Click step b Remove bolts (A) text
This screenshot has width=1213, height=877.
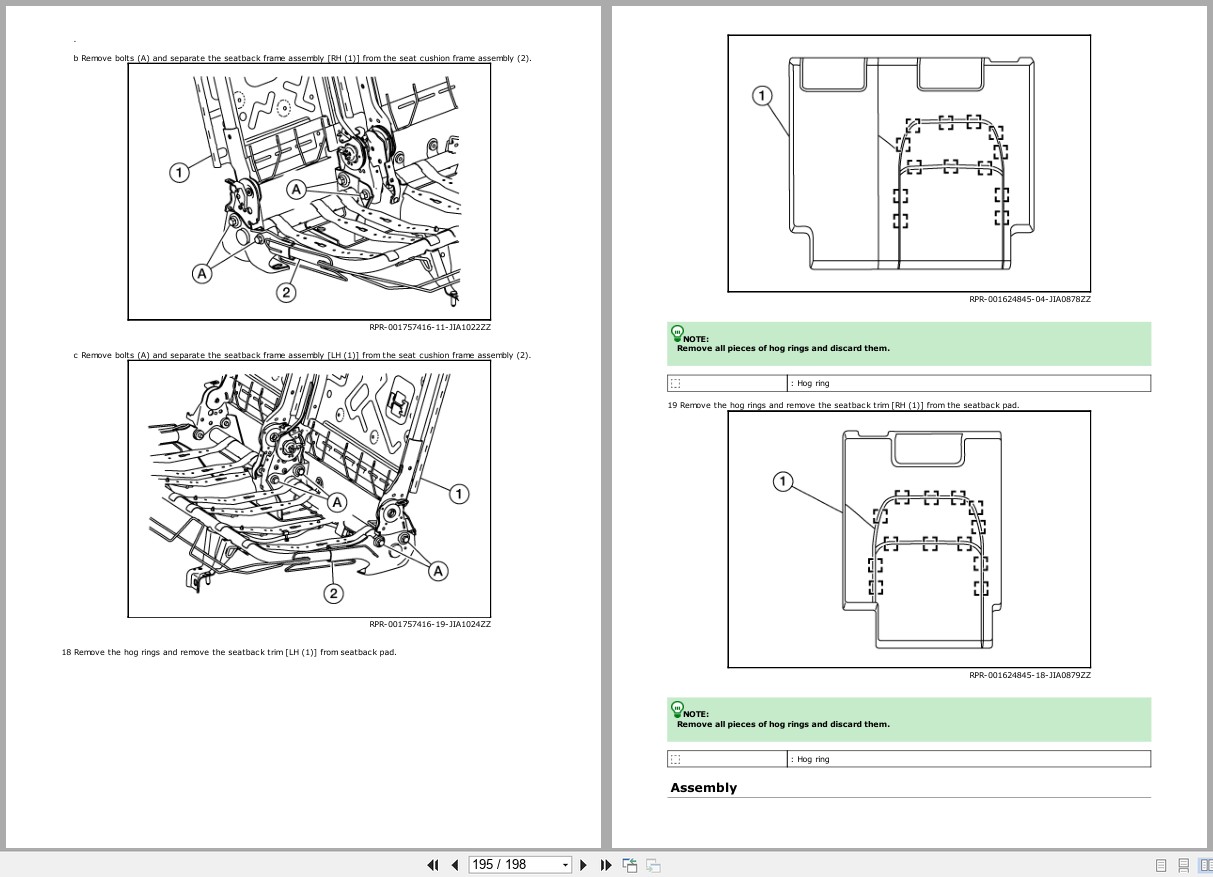(x=303, y=58)
